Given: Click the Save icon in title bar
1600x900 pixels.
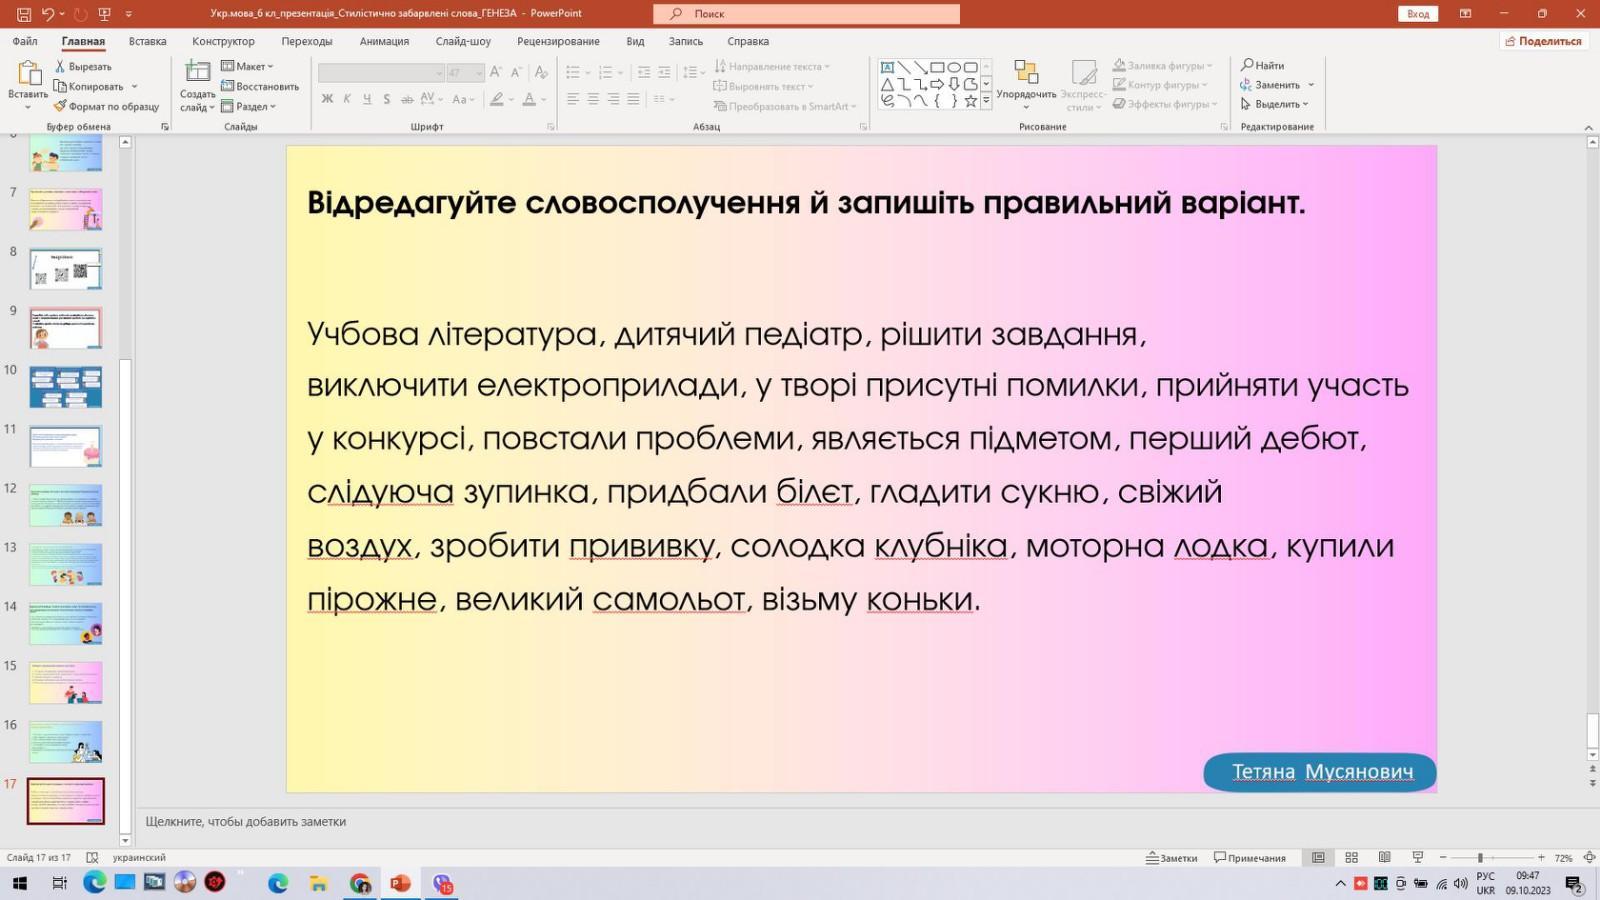Looking at the screenshot, I should (x=24, y=14).
